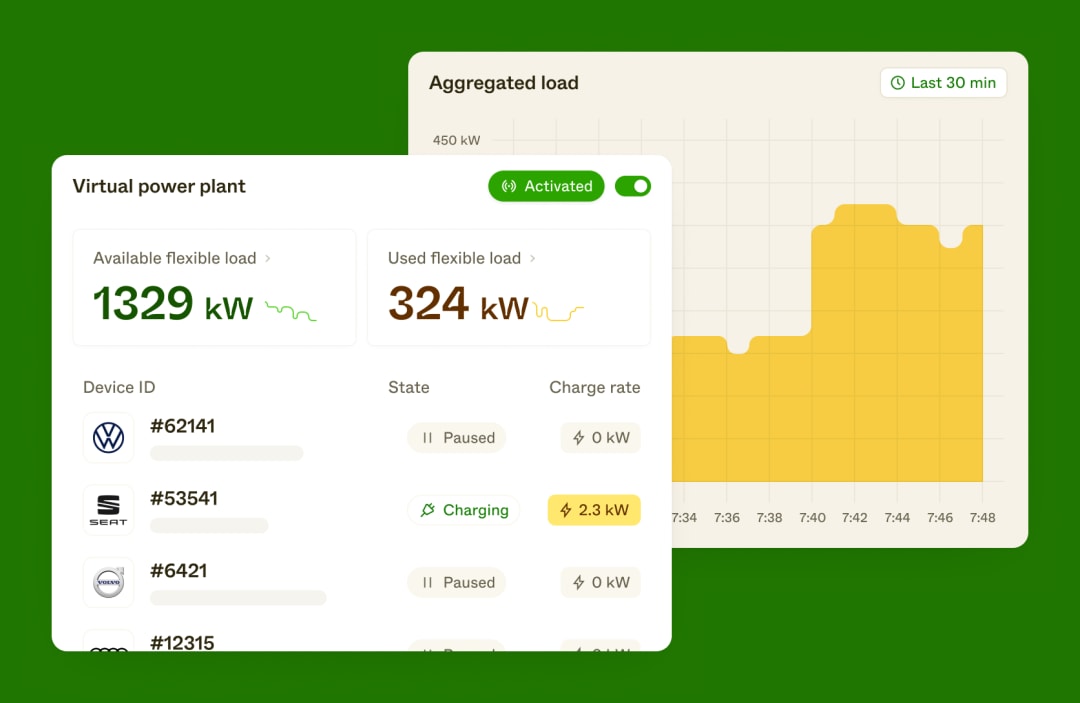Disable the Virtual power plant toggle switch

click(633, 186)
